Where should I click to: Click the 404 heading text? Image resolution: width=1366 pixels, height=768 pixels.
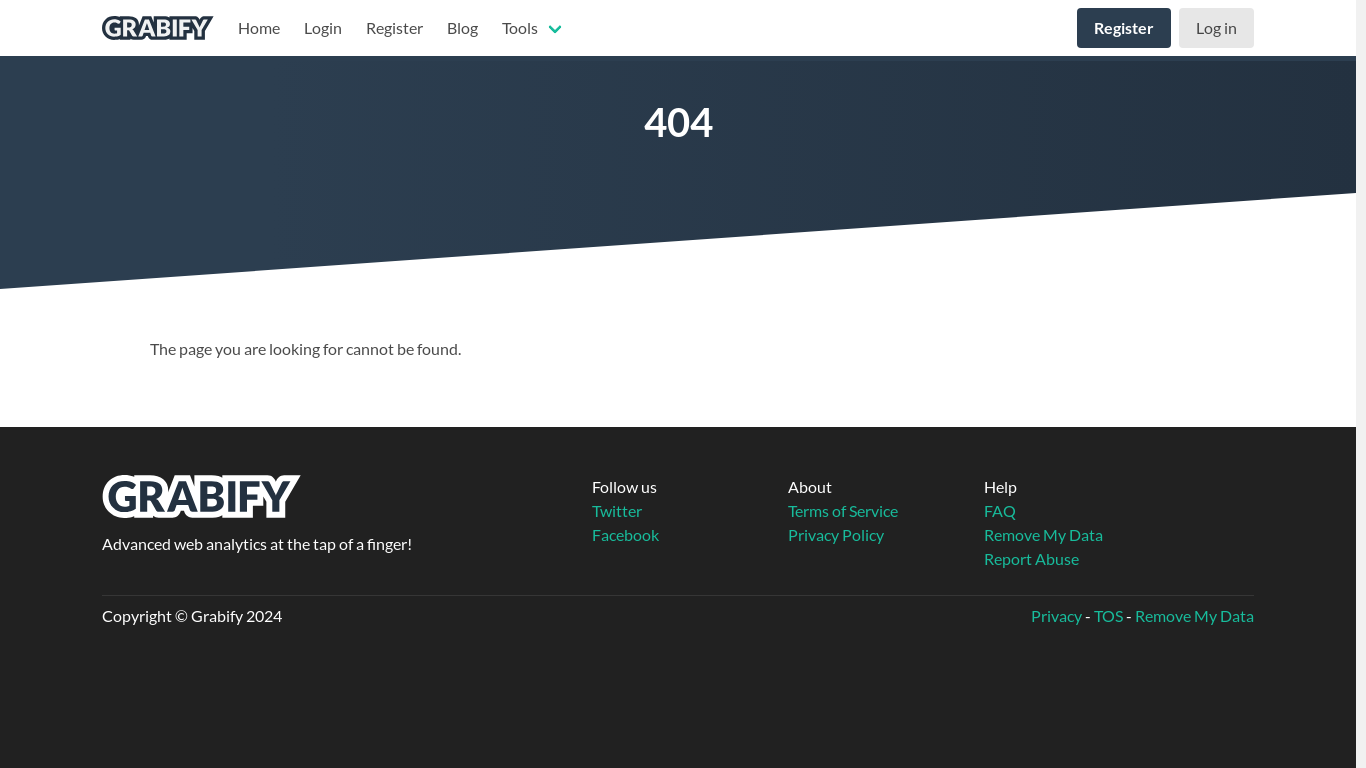click(x=678, y=123)
